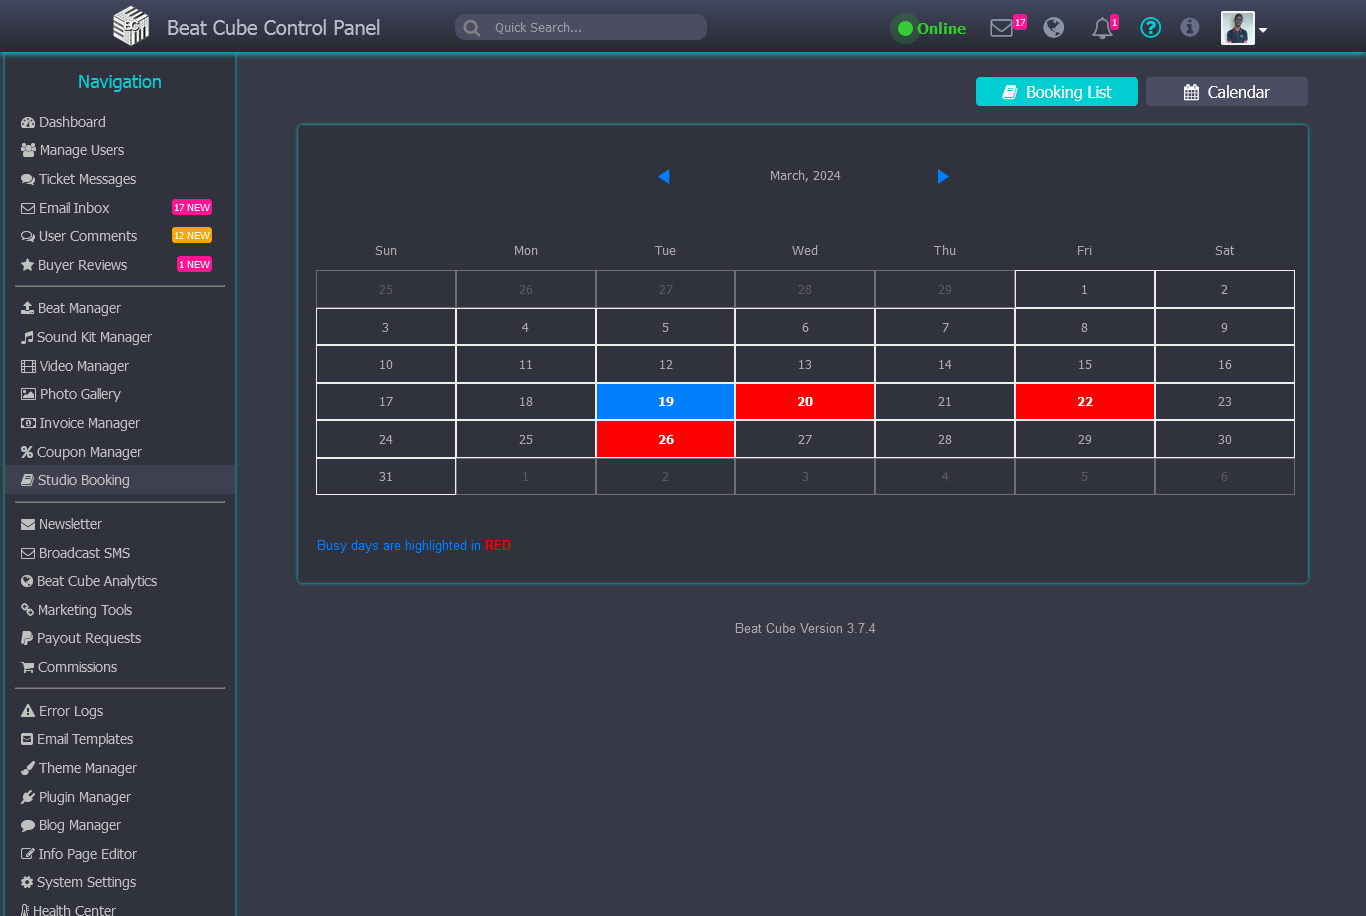Select the red busy day 26
This screenshot has width=1366, height=916.
(x=666, y=440)
